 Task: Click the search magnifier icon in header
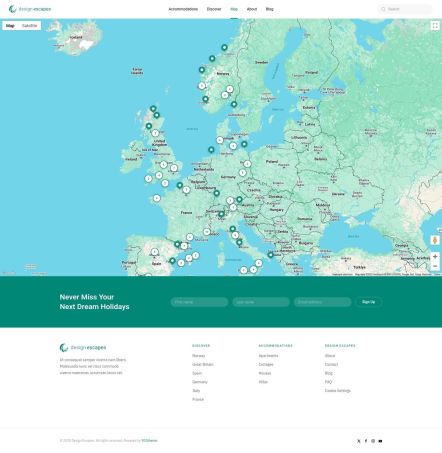click(x=383, y=9)
